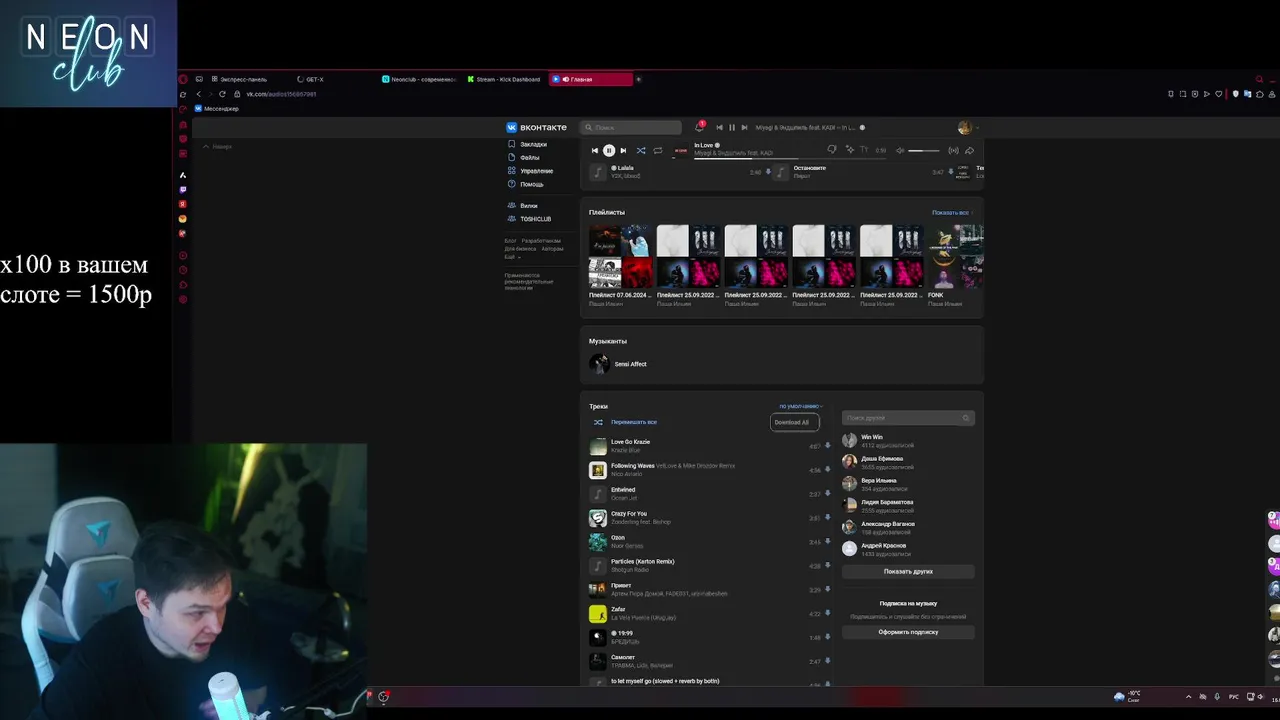Download the Entwined track
This screenshot has height=720, width=1280.
[x=828, y=494]
